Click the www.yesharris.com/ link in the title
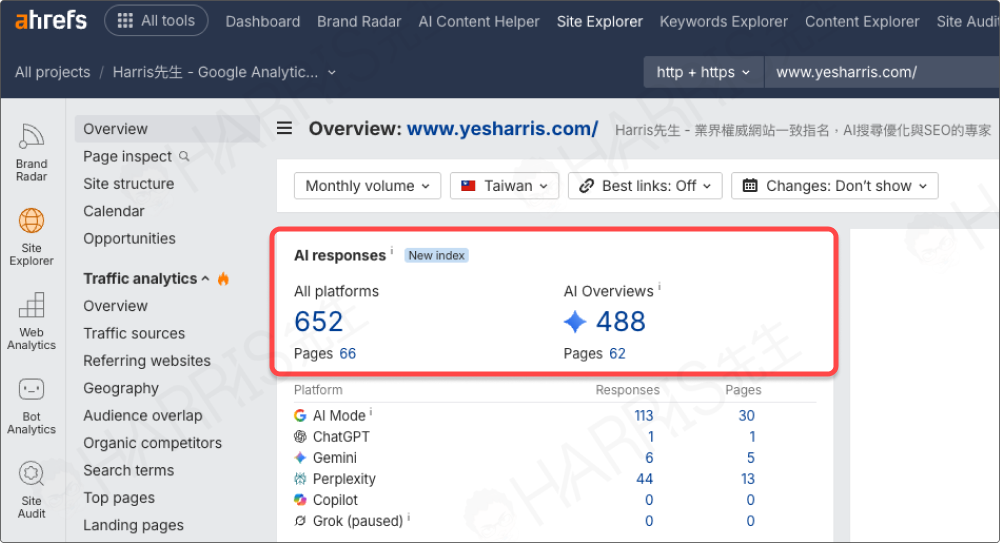This screenshot has width=1000, height=543. (503, 129)
